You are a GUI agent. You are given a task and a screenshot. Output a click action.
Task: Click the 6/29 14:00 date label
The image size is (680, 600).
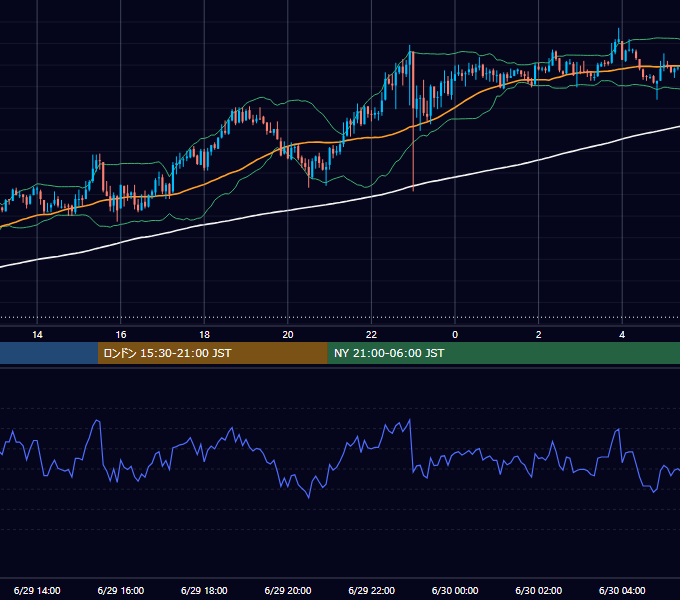point(37,590)
